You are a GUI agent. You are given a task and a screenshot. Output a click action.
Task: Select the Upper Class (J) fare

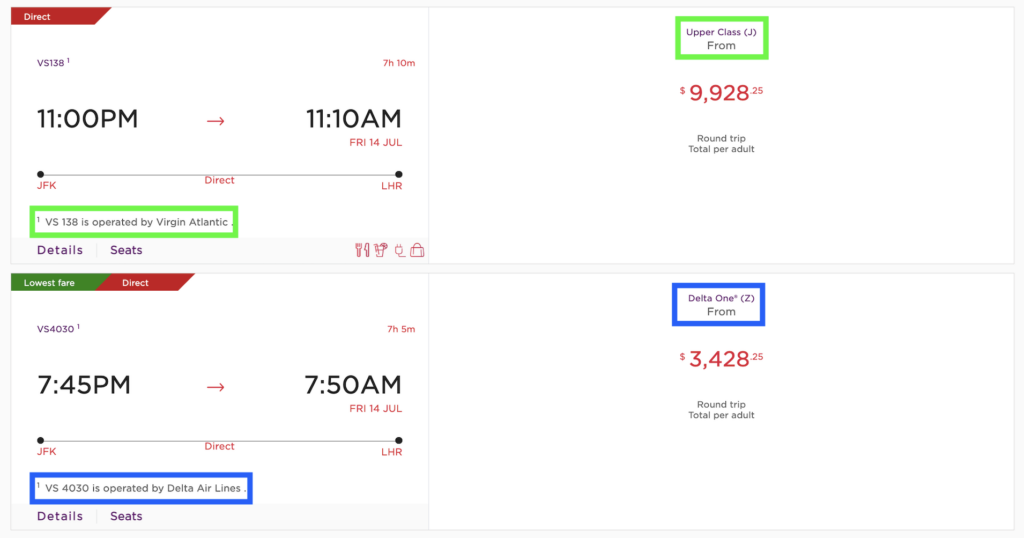[x=720, y=38]
